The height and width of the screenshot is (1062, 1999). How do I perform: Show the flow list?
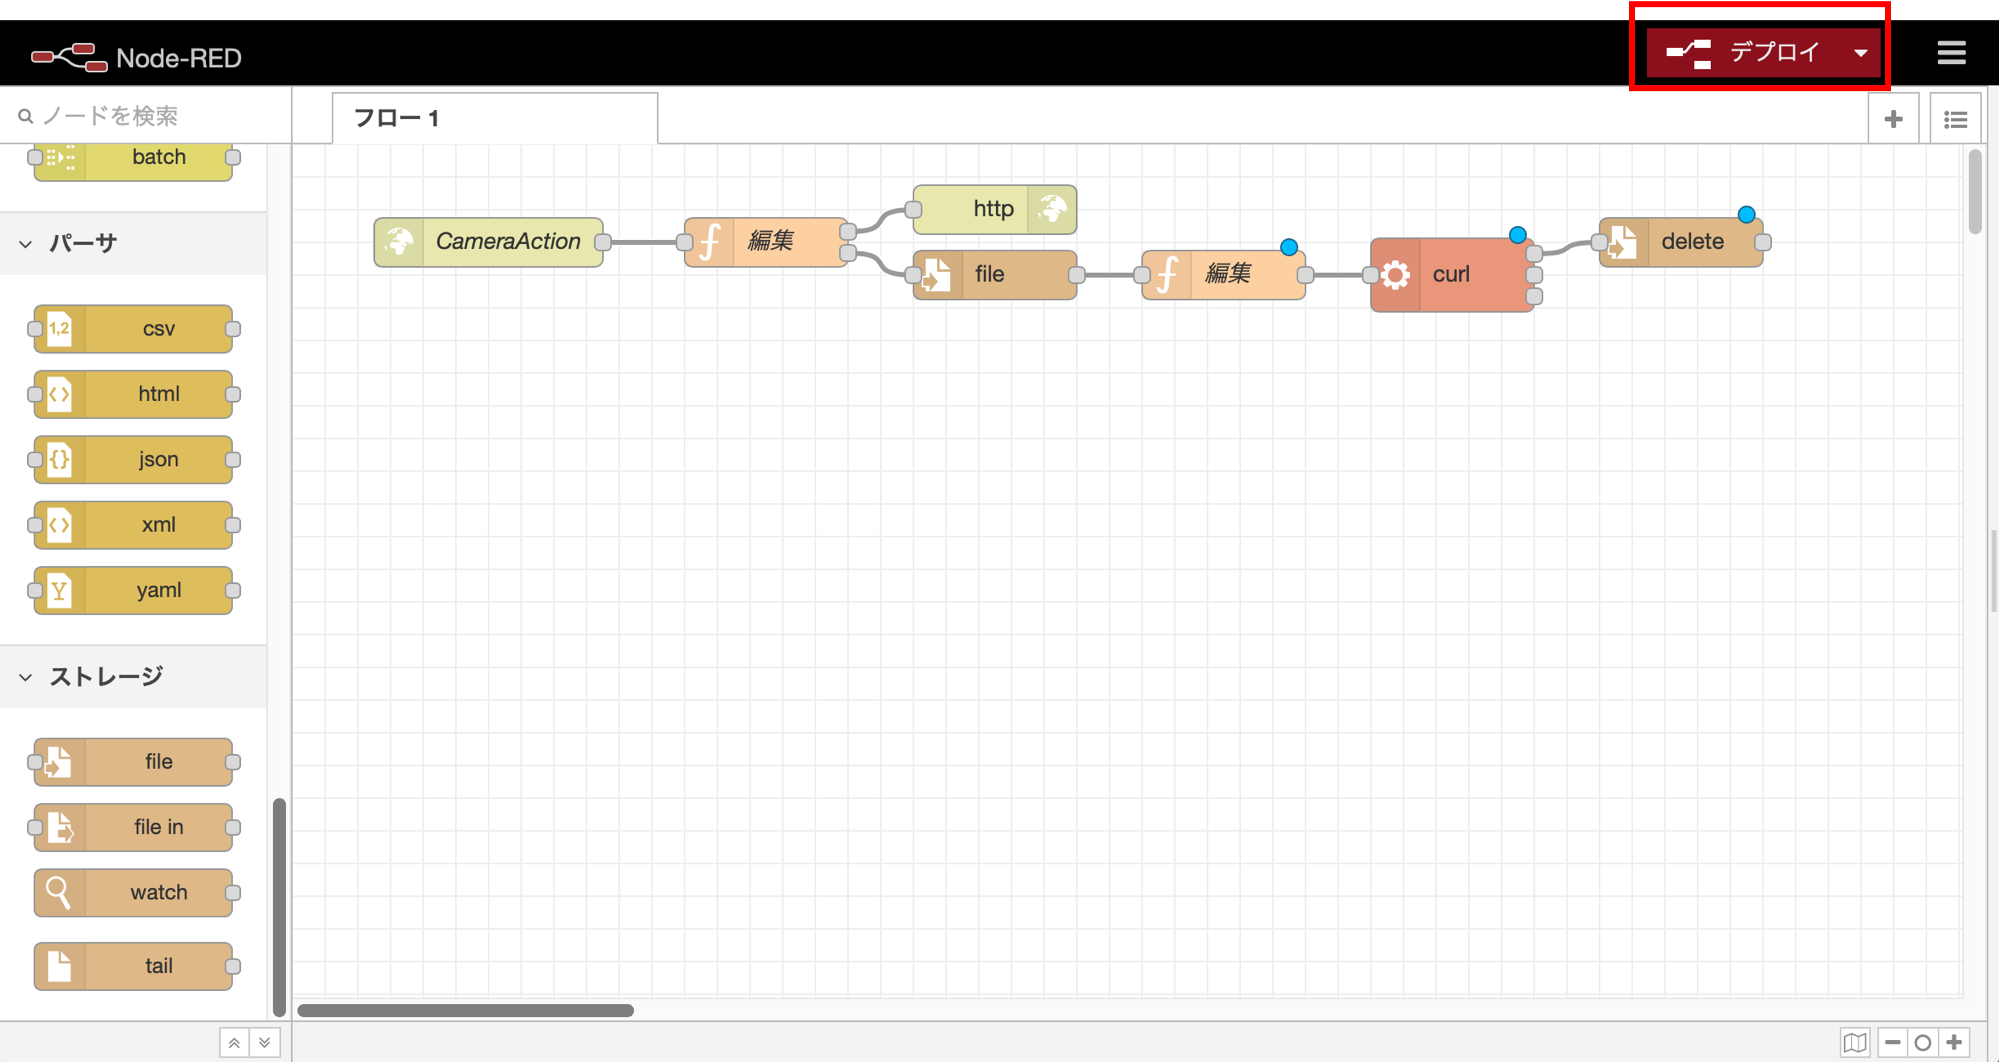(x=1955, y=119)
